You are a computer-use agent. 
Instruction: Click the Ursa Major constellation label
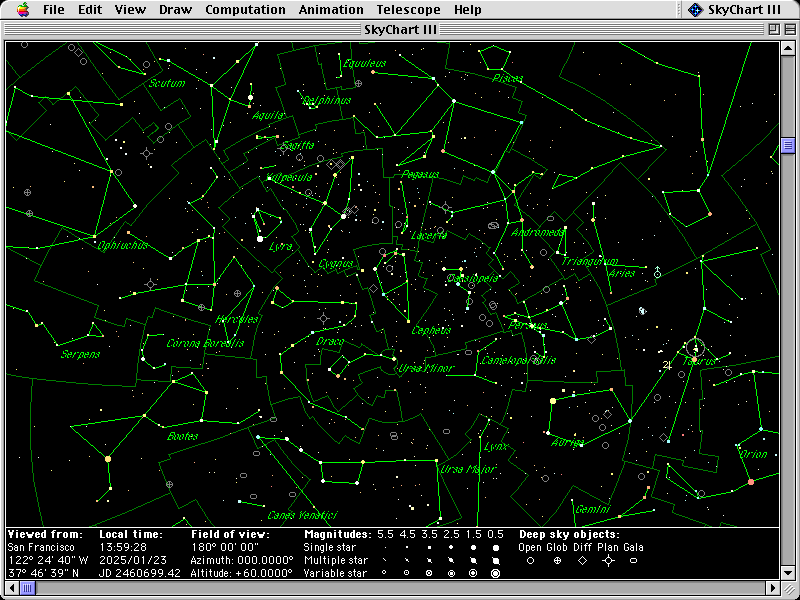tap(468, 469)
